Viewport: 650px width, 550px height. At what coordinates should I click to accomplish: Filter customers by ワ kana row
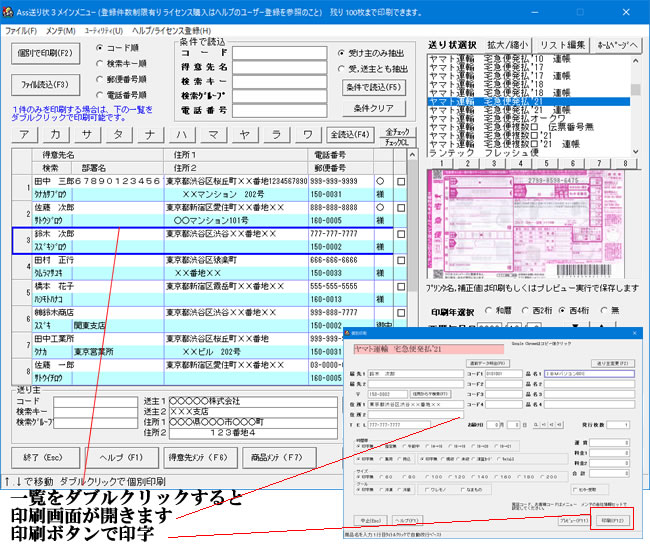click(307, 134)
